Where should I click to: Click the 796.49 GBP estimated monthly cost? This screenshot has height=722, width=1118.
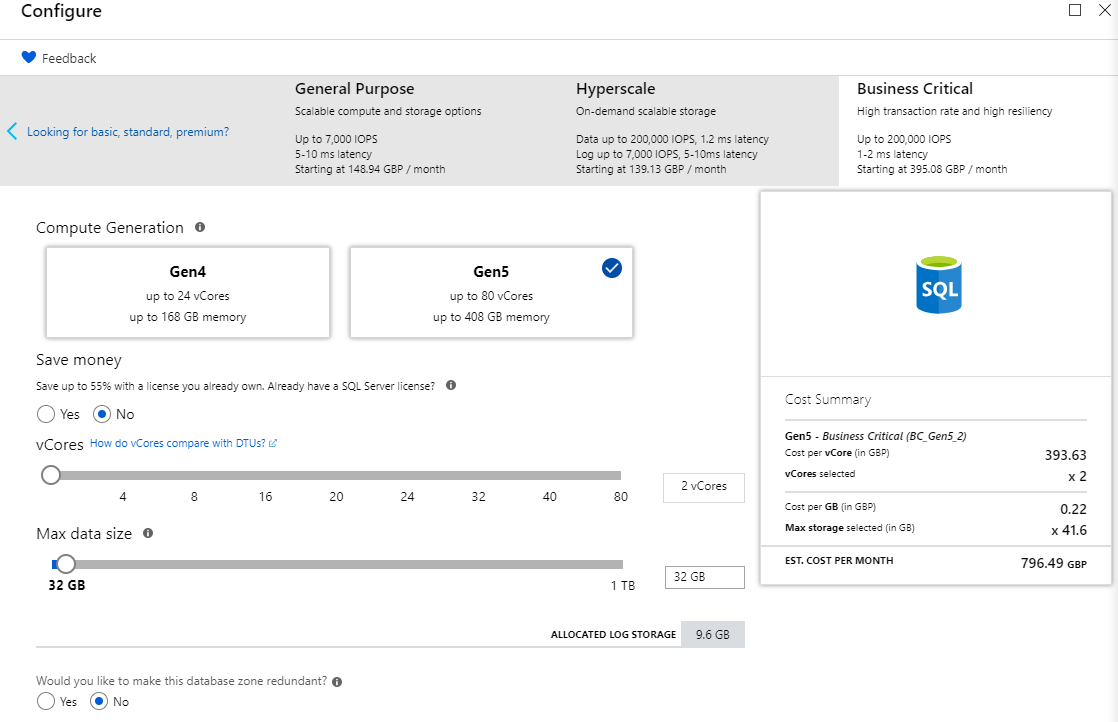(1053, 563)
